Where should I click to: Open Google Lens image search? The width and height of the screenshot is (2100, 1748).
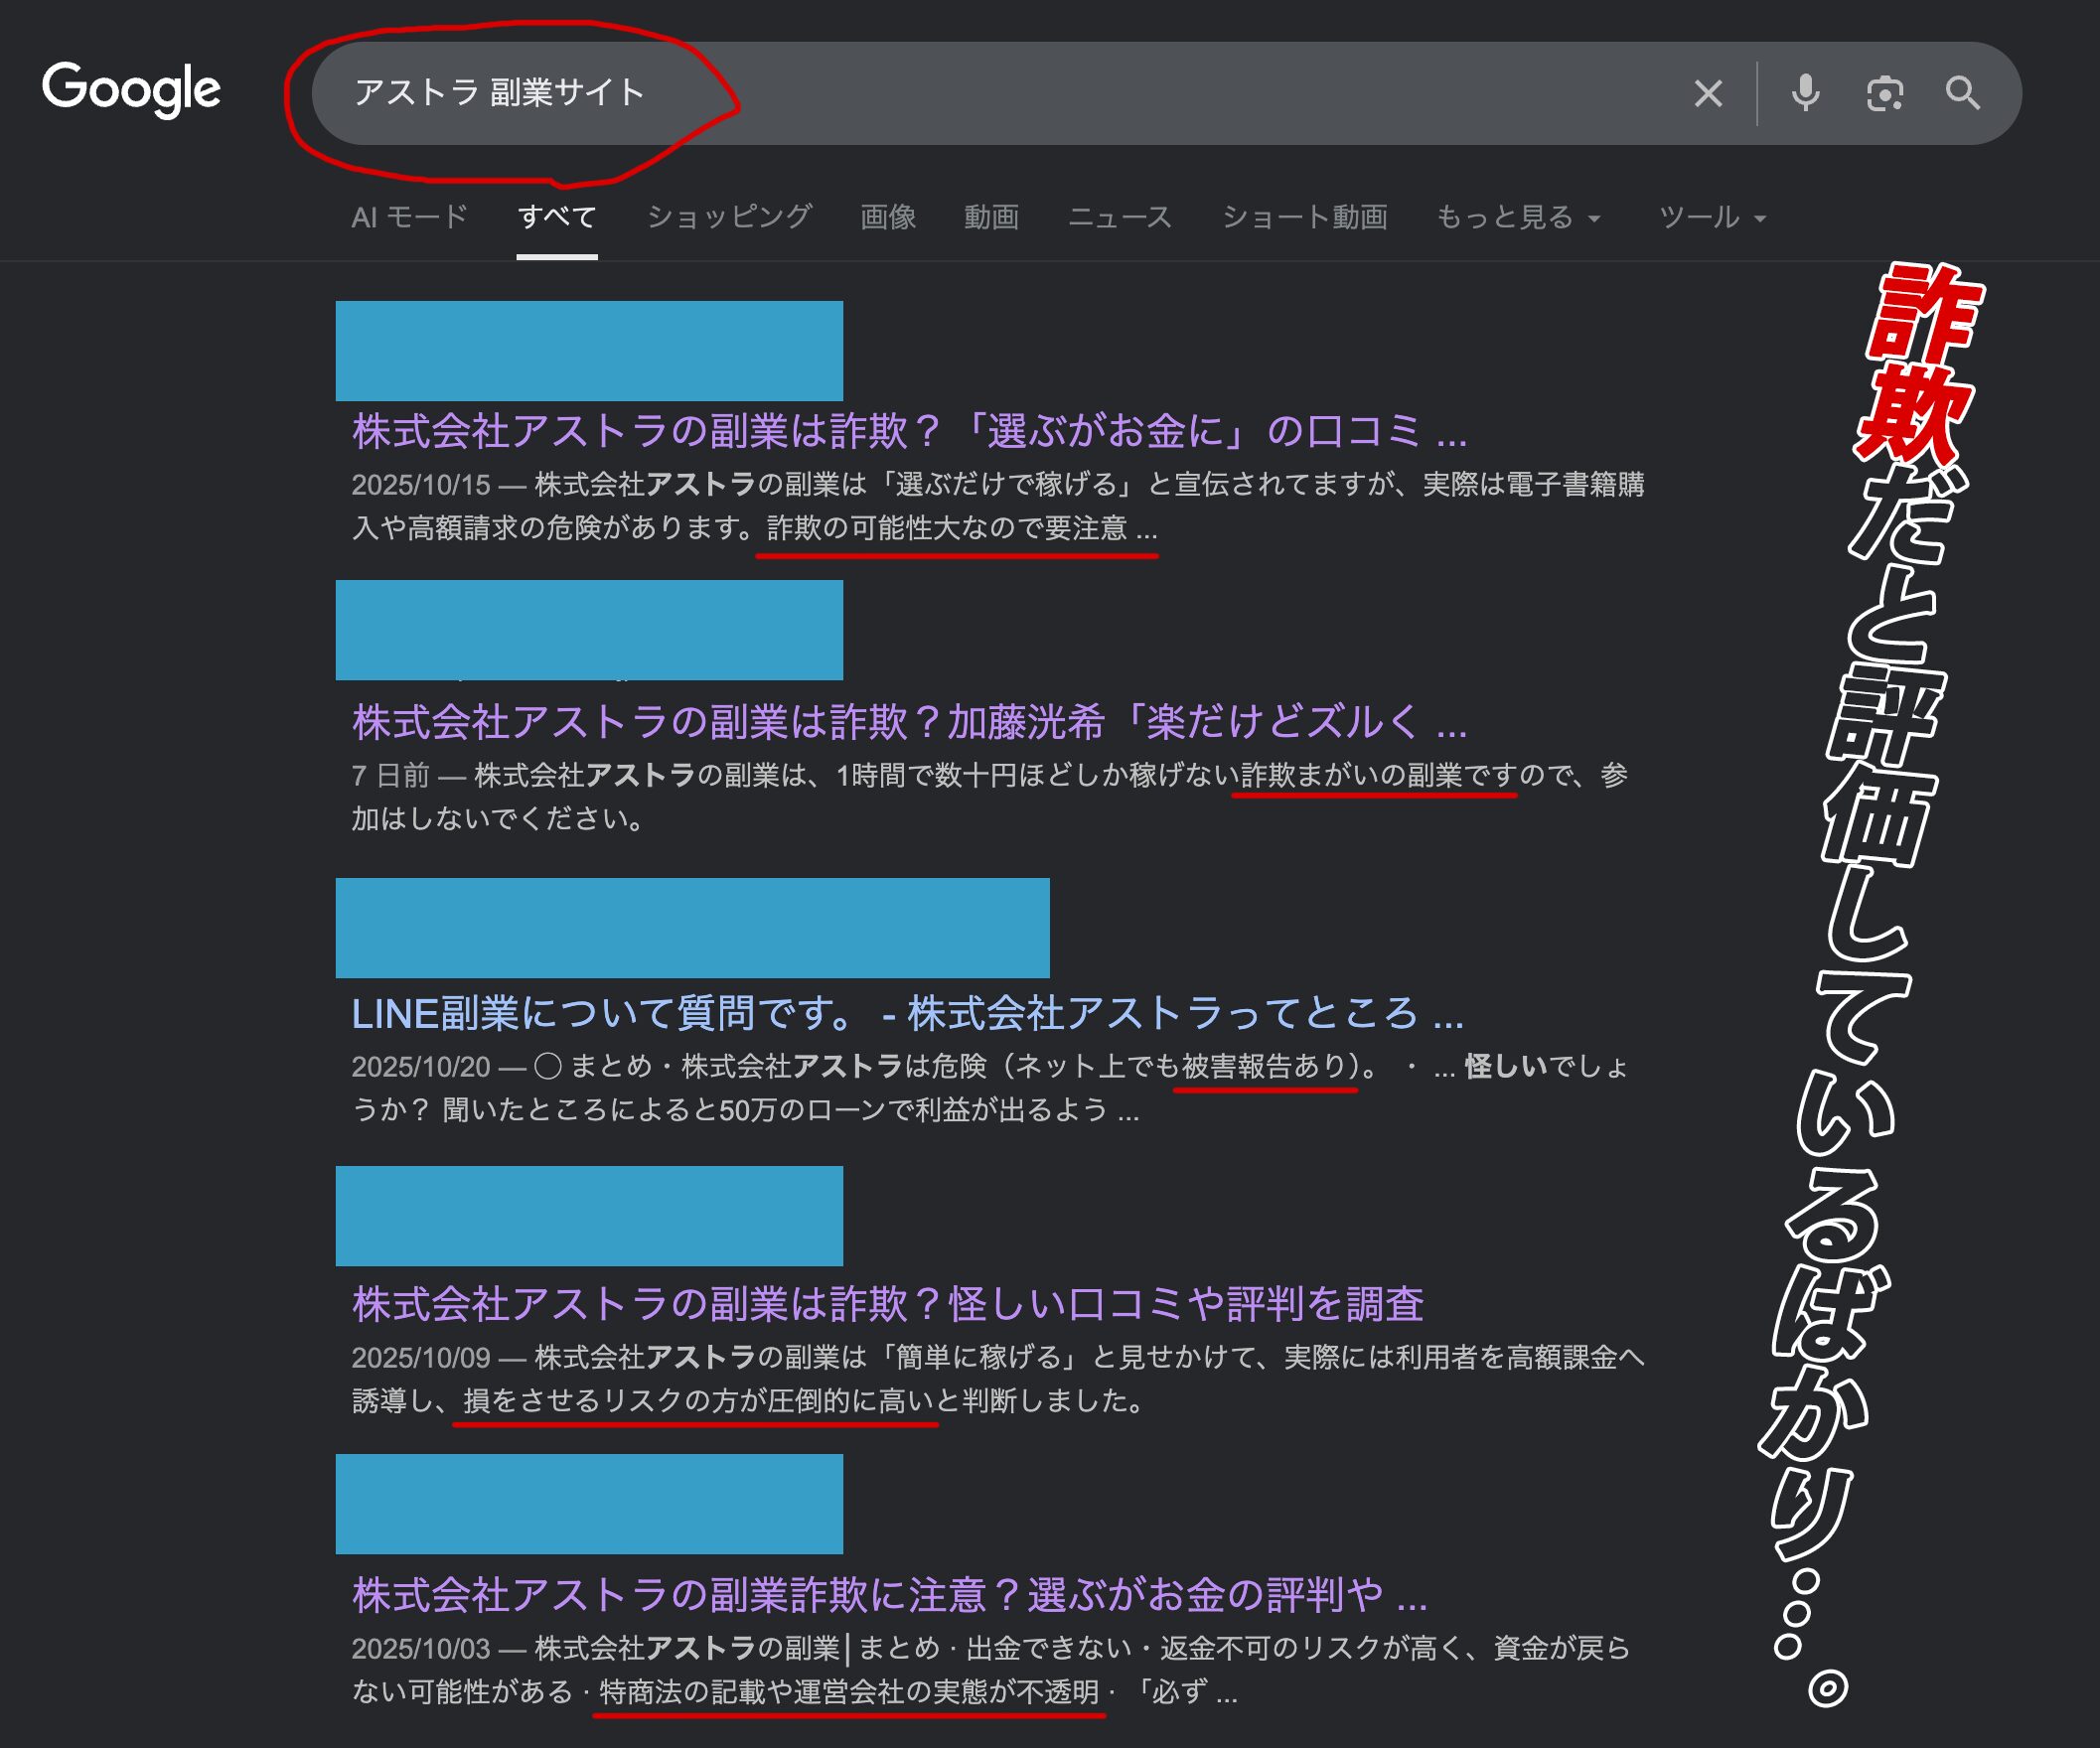[1885, 93]
